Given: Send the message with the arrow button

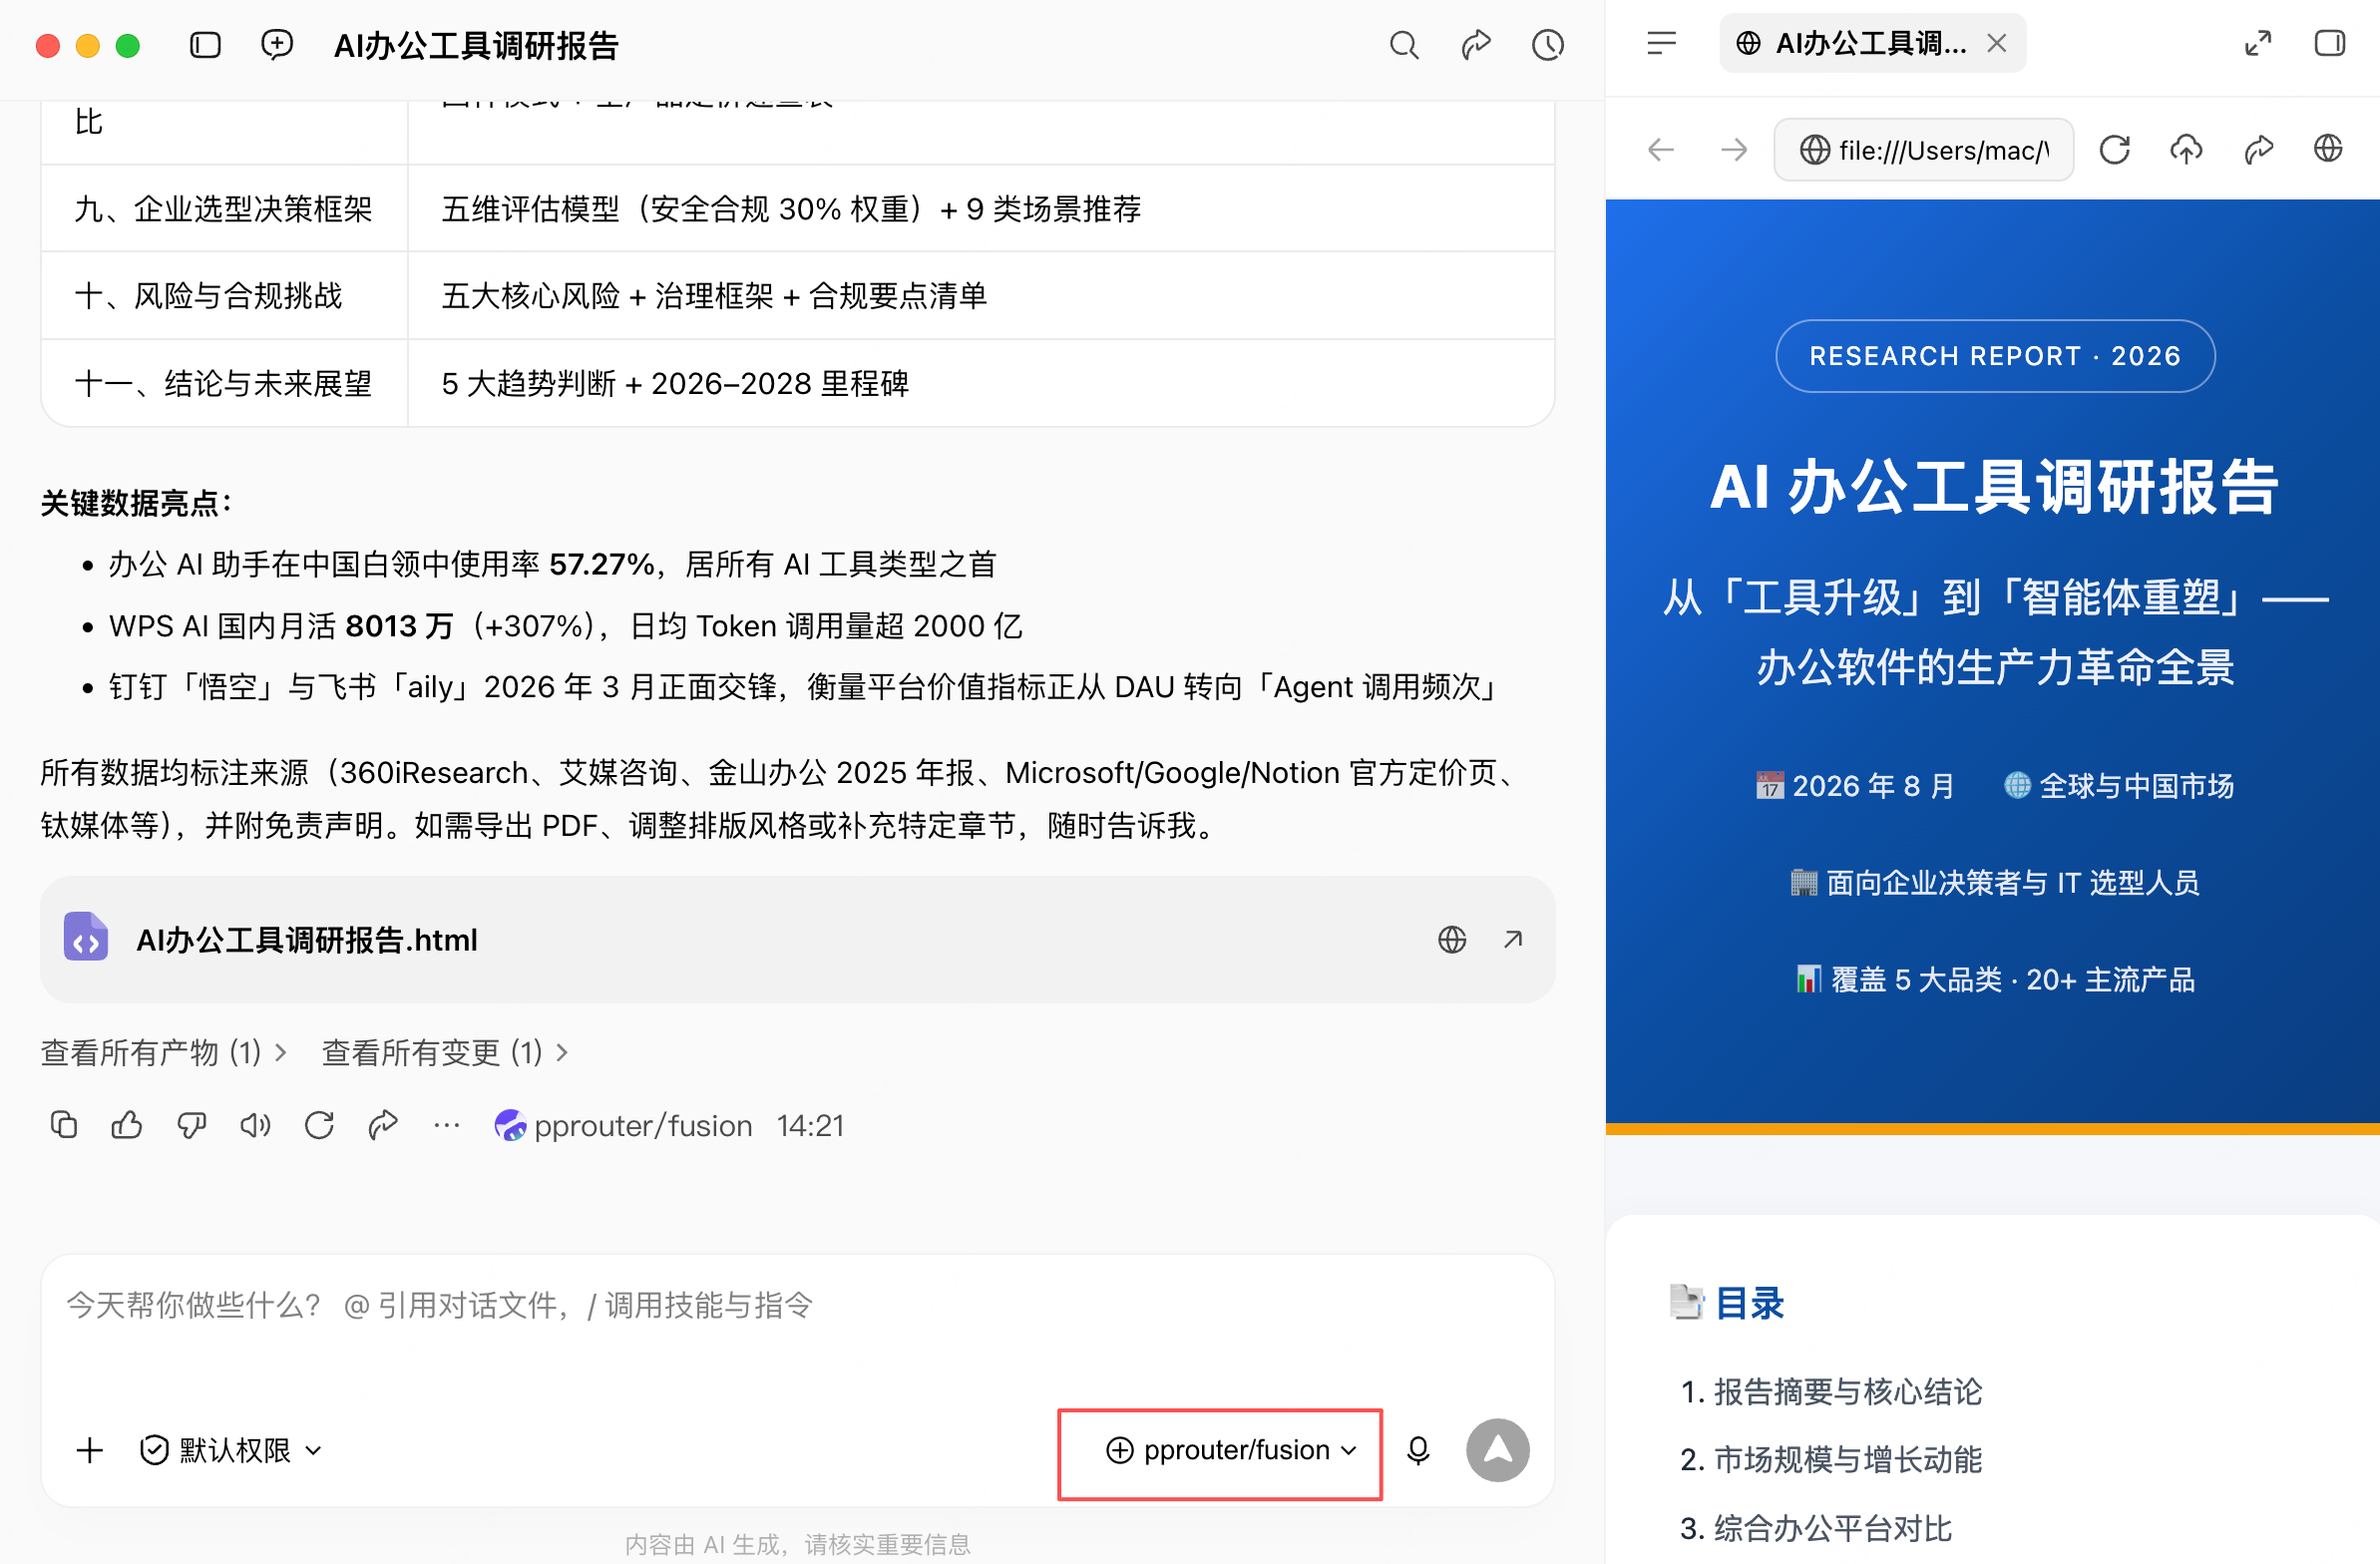Looking at the screenshot, I should pyautogui.click(x=1497, y=1450).
